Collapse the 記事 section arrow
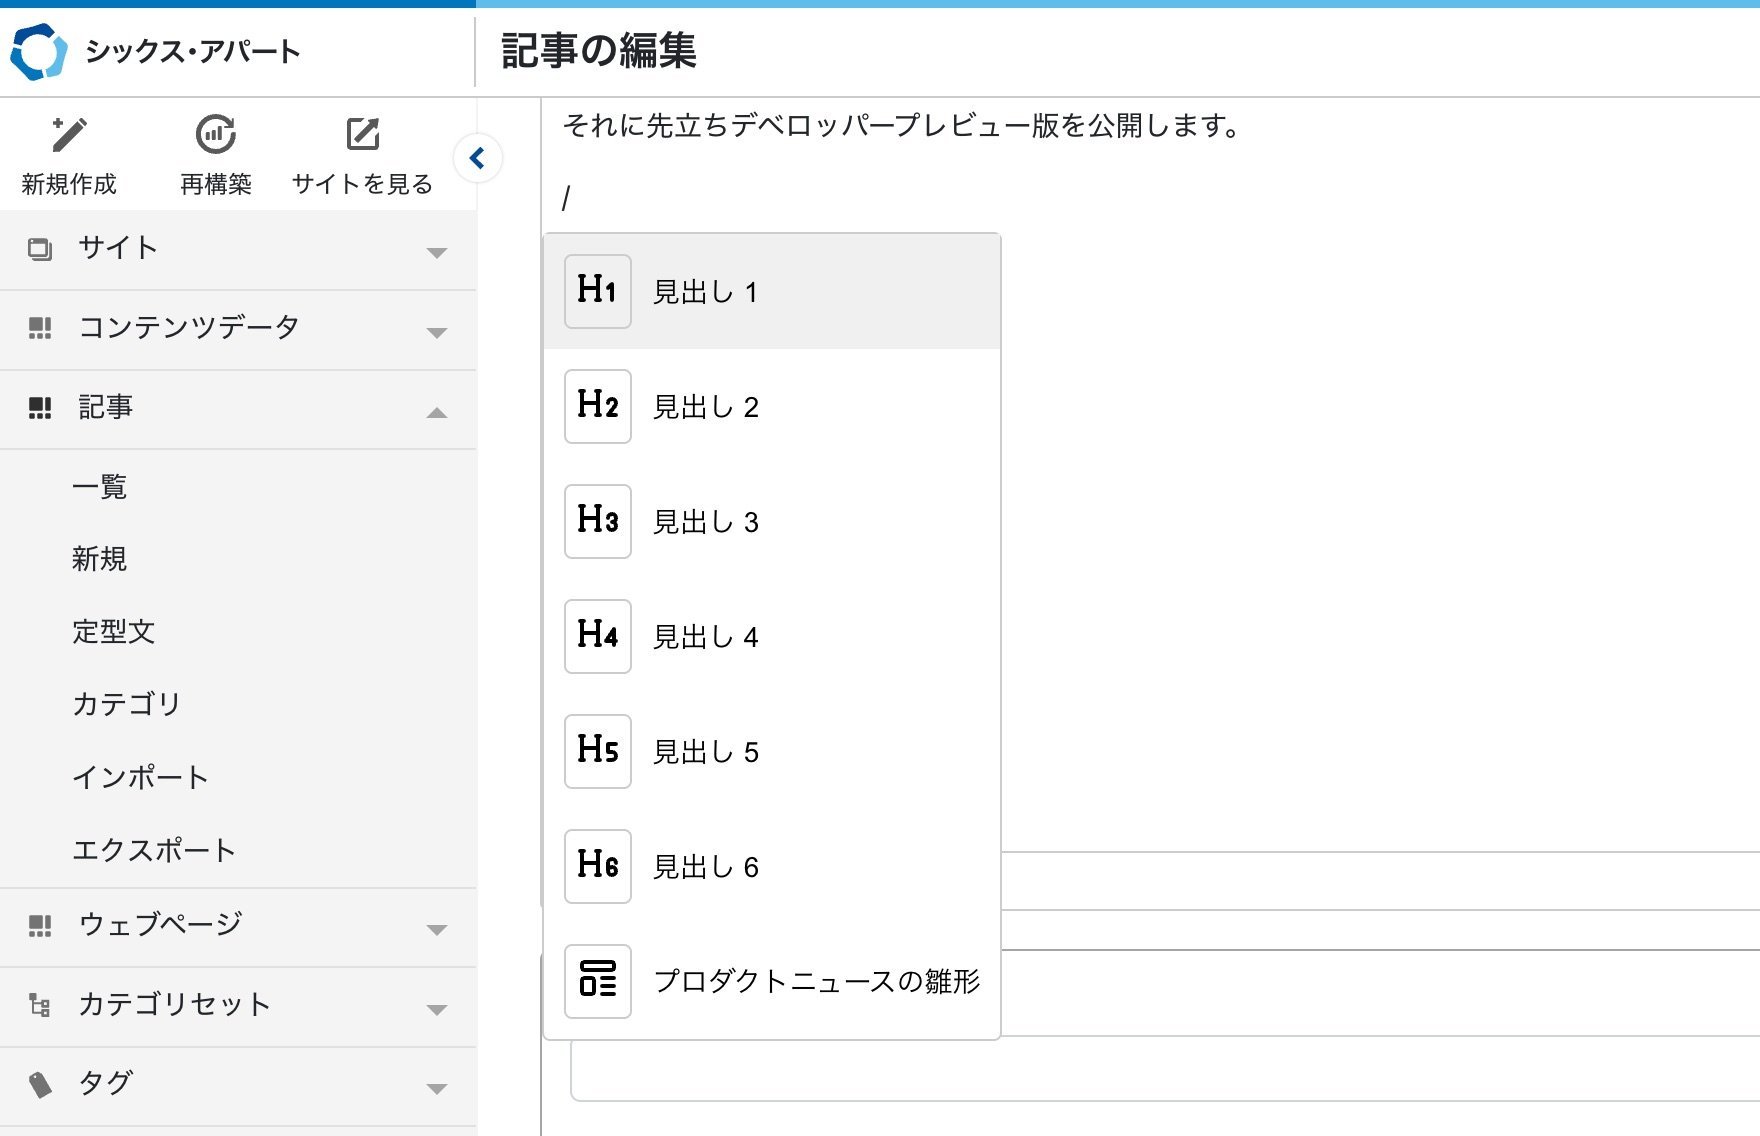 (436, 412)
